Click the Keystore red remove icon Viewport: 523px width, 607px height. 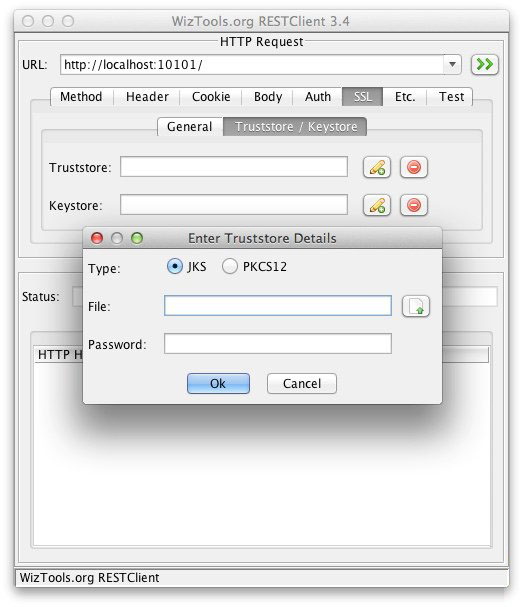413,205
